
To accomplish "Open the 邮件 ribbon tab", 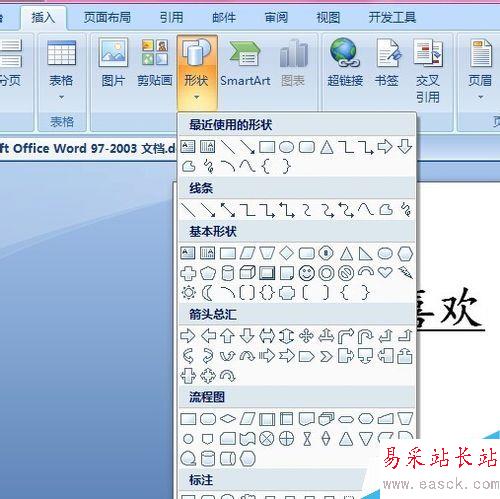I will 224,18.
